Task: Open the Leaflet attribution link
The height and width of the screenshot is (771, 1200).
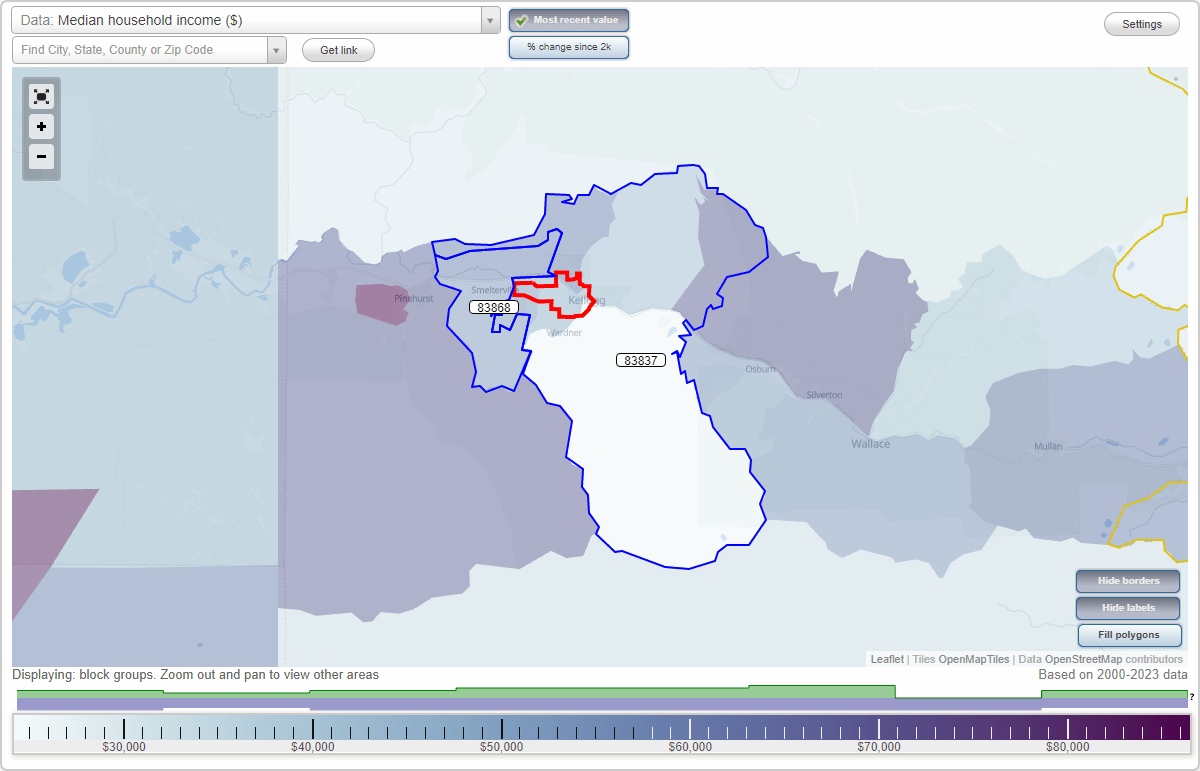Action: [x=887, y=659]
